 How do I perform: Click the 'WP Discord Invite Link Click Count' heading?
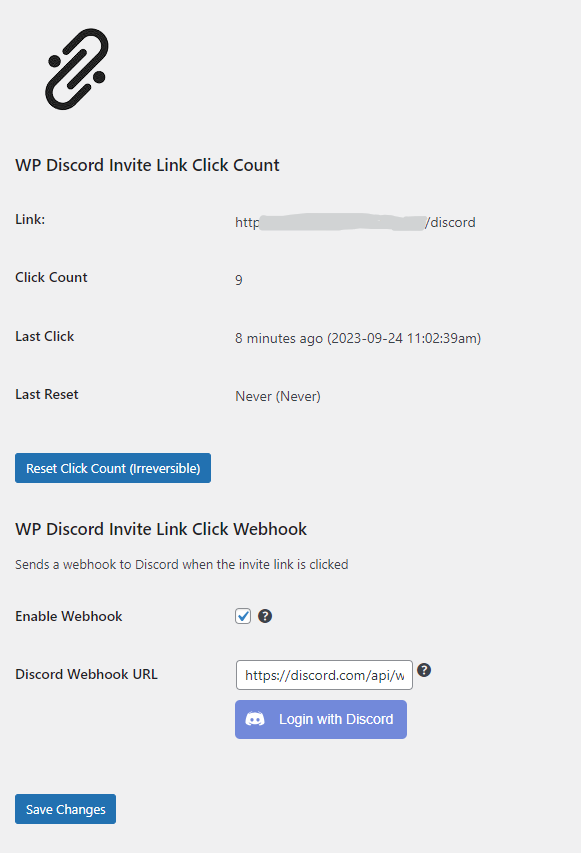[147, 165]
